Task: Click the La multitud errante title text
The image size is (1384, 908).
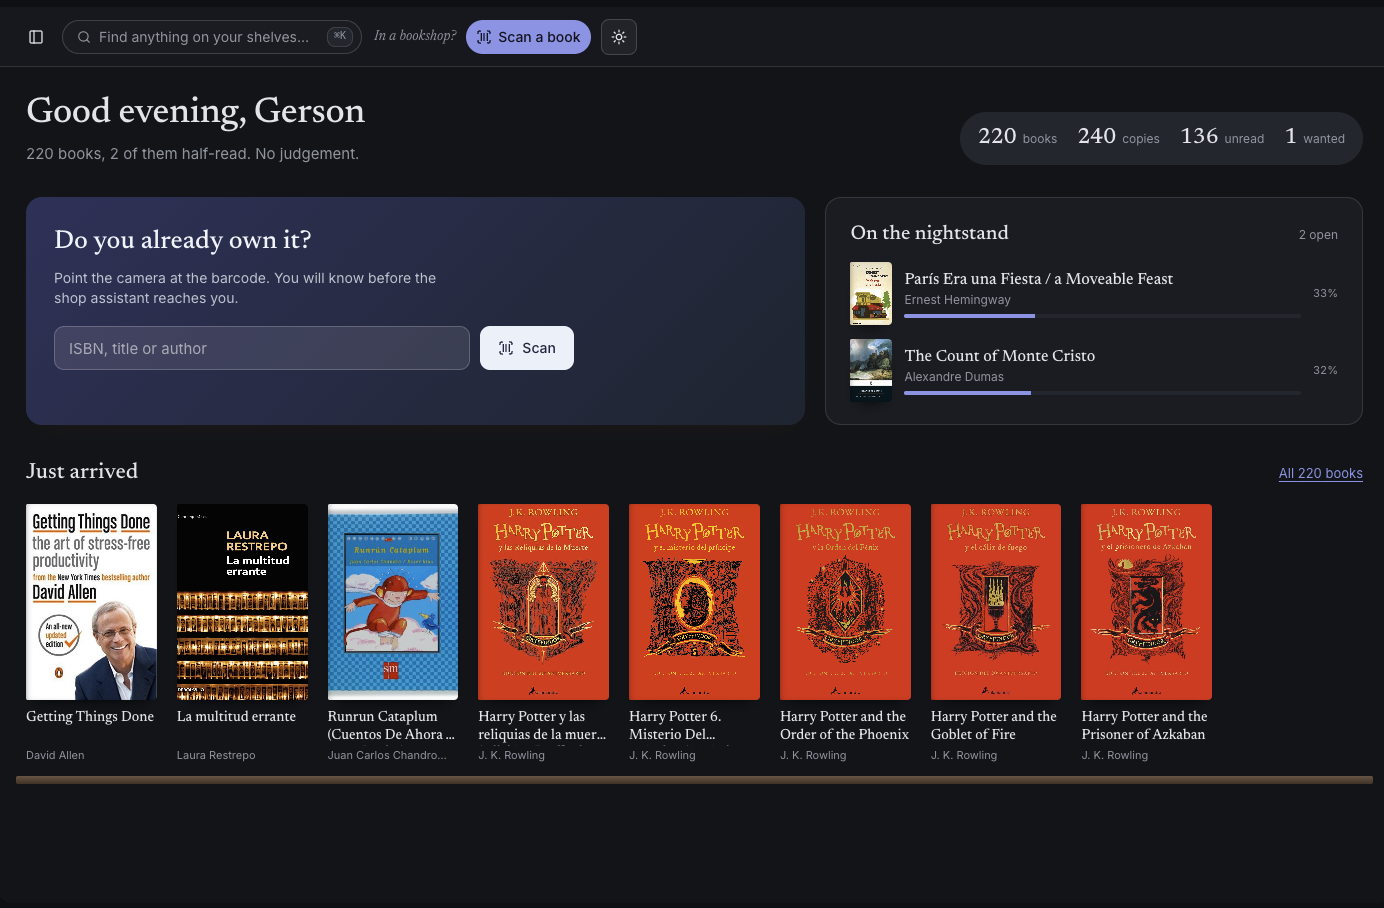Action: [236, 716]
